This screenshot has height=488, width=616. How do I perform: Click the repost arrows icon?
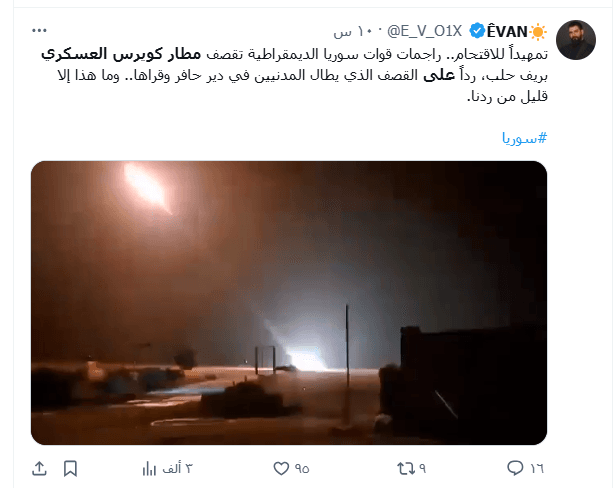point(405,468)
